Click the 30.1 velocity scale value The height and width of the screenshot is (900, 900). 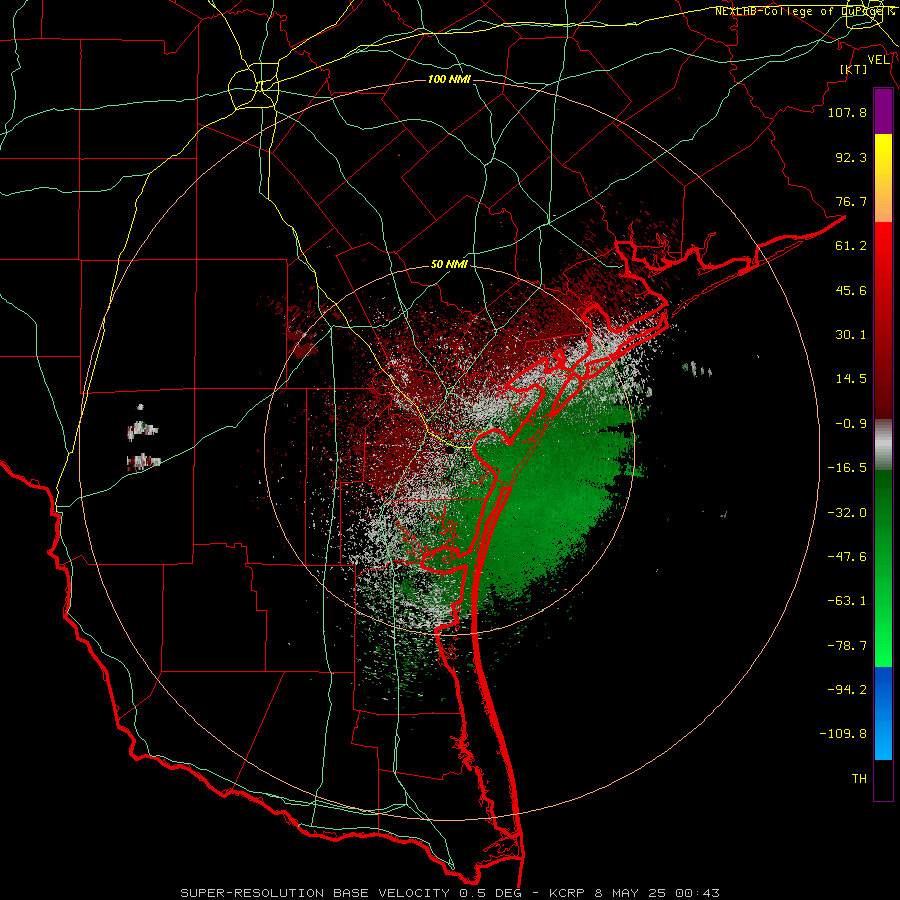tap(851, 335)
